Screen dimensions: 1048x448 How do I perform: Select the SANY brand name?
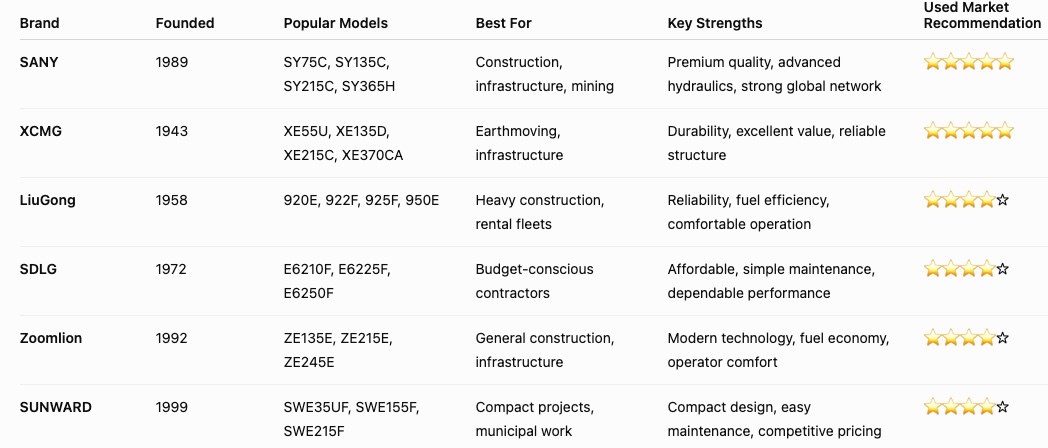[x=39, y=62]
